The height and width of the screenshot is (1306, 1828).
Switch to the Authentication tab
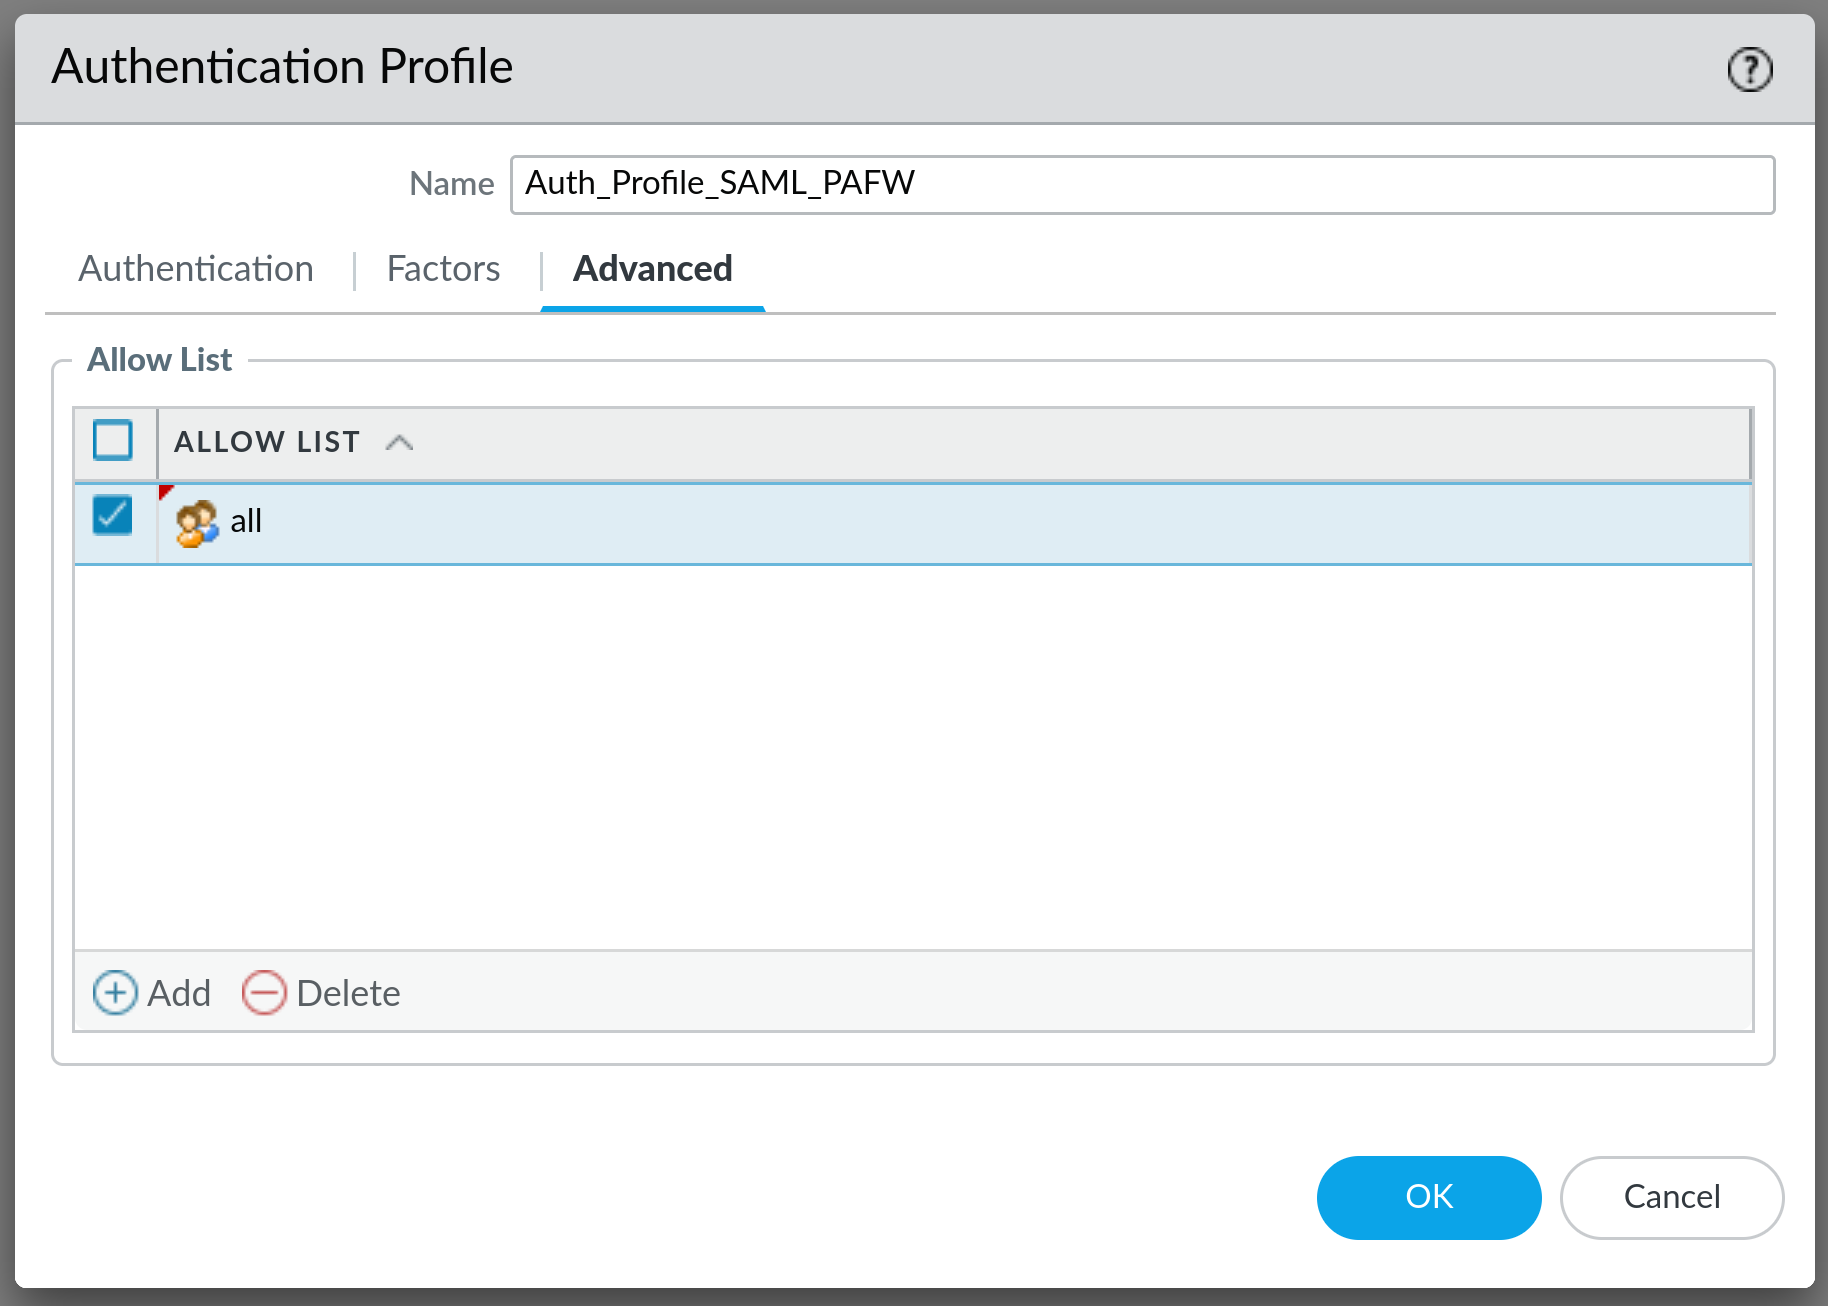pyautogui.click(x=195, y=268)
